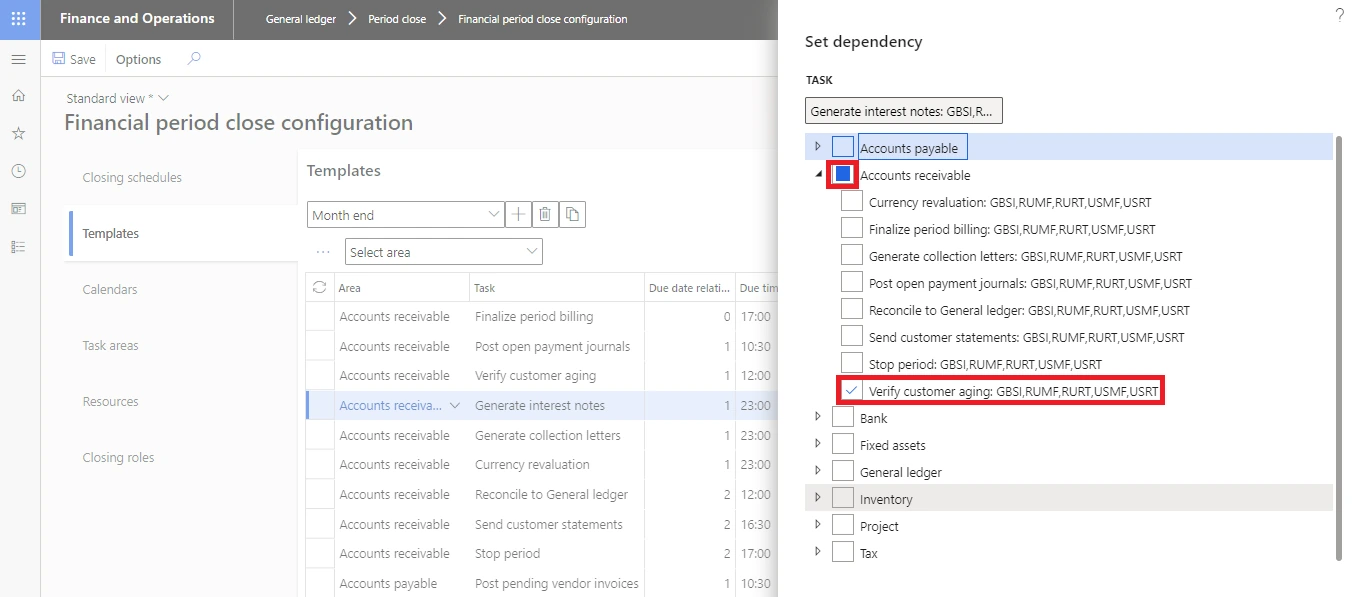This screenshot has width=1363, height=597.
Task: Click the Generate interest notes task field
Action: pyautogui.click(x=904, y=111)
